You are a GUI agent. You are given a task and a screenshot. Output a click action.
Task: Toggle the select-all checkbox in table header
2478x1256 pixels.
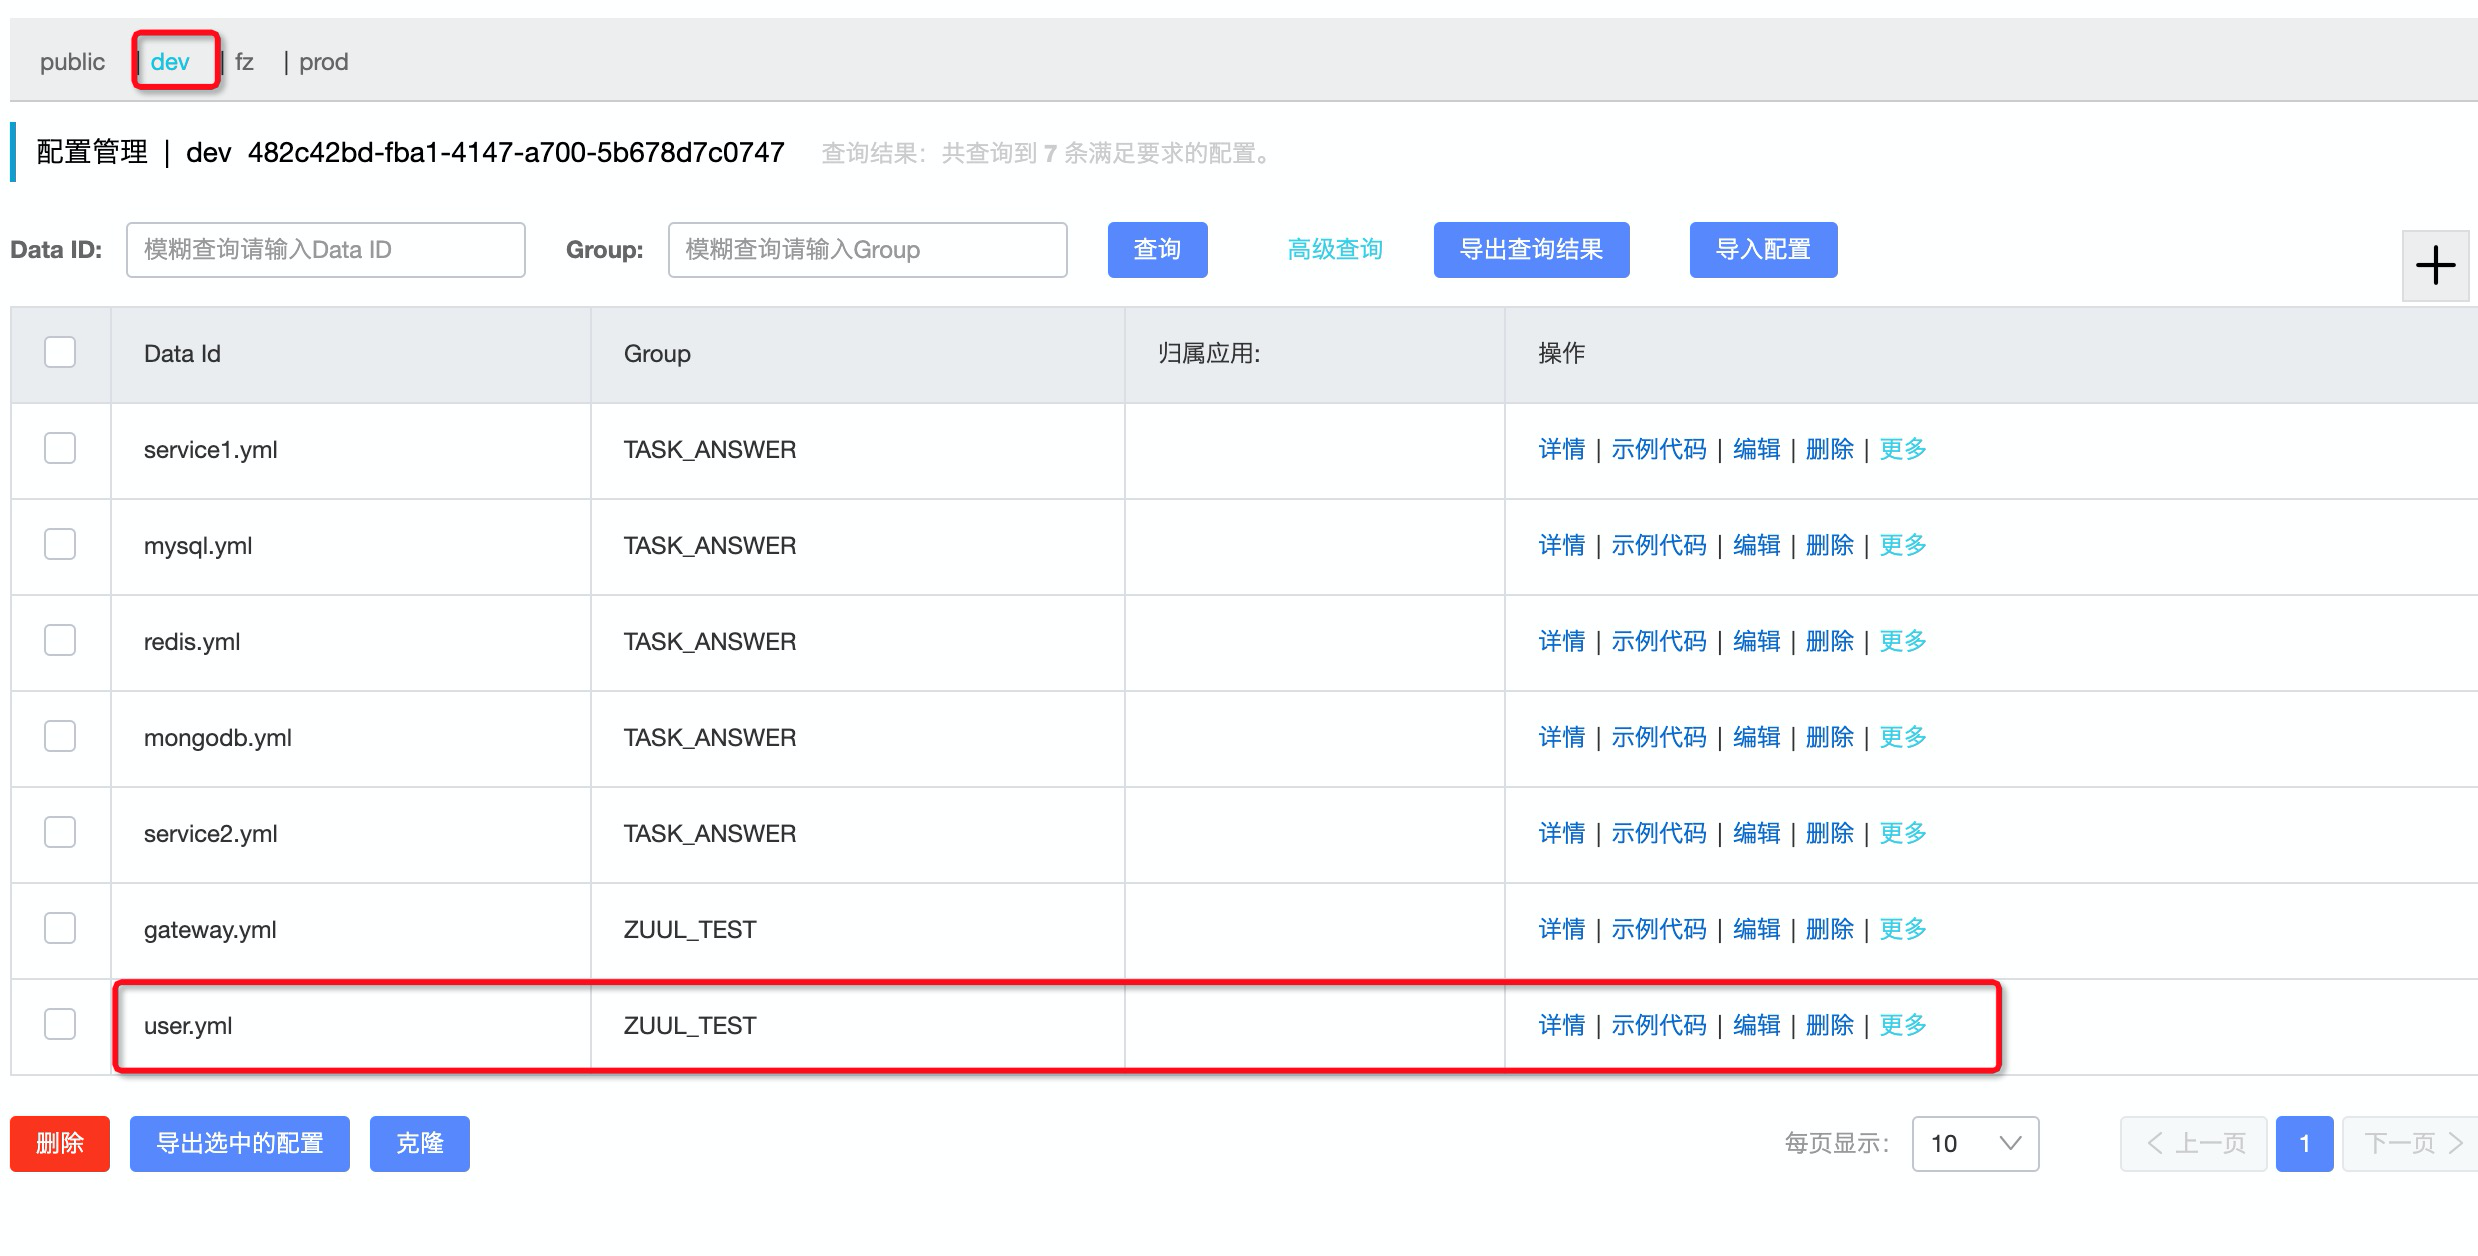(x=60, y=353)
